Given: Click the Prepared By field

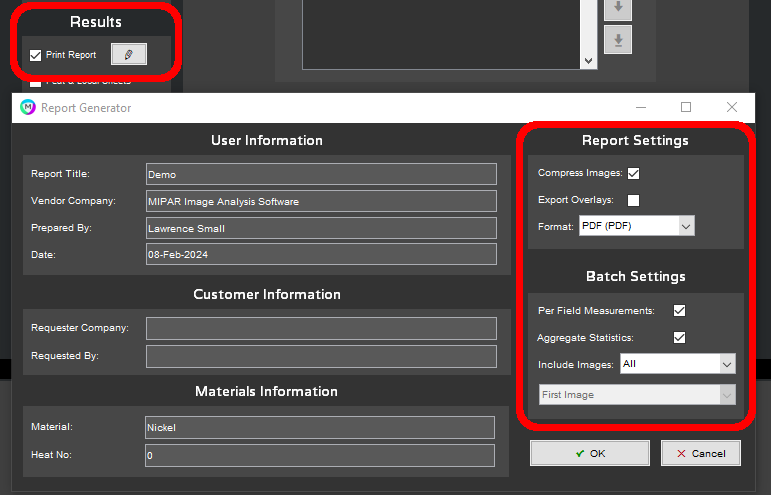Looking at the screenshot, I should coord(321,228).
